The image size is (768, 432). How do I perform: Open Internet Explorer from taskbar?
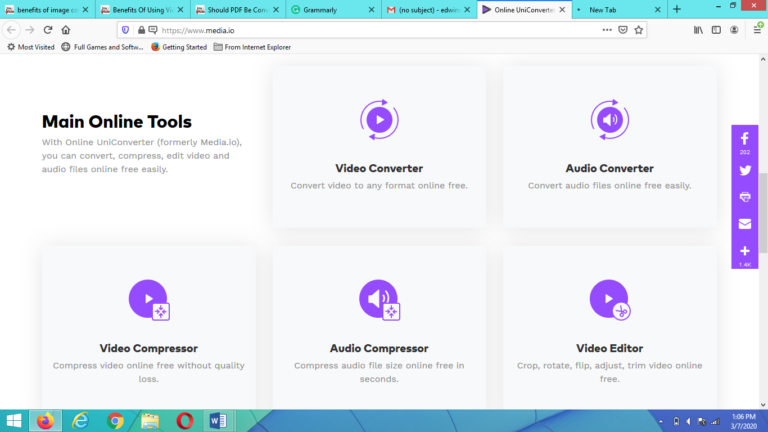80,421
